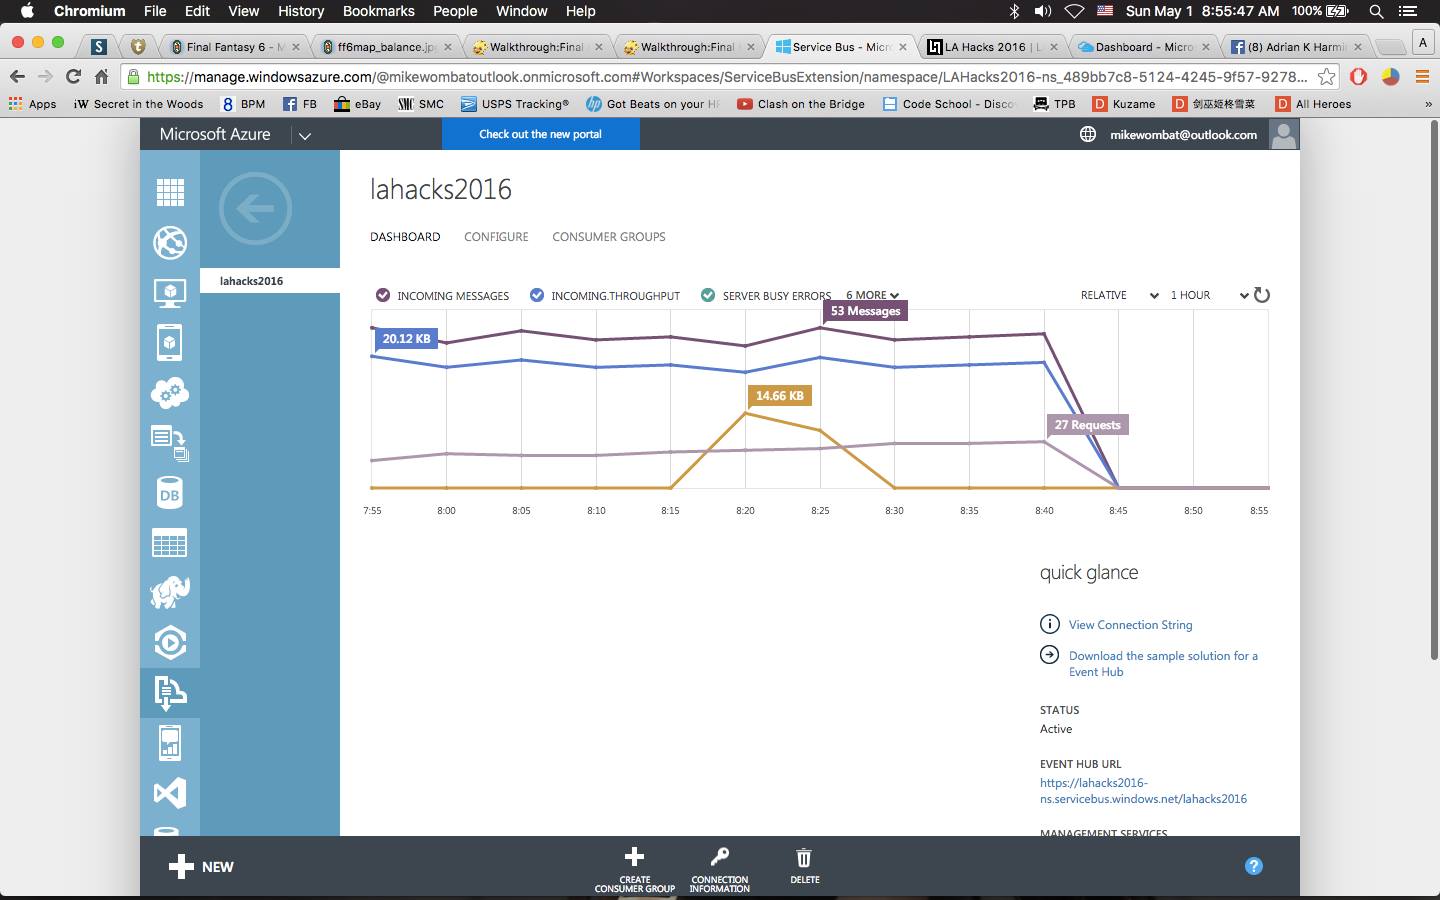
Task: Bookmark this page with star icon
Action: 1326,76
